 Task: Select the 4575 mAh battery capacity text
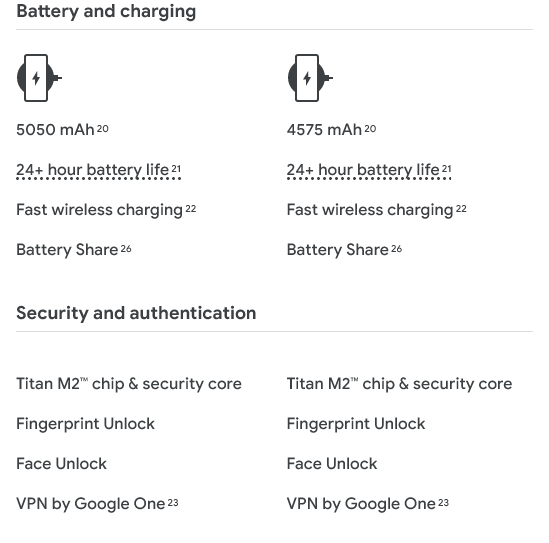[324, 130]
